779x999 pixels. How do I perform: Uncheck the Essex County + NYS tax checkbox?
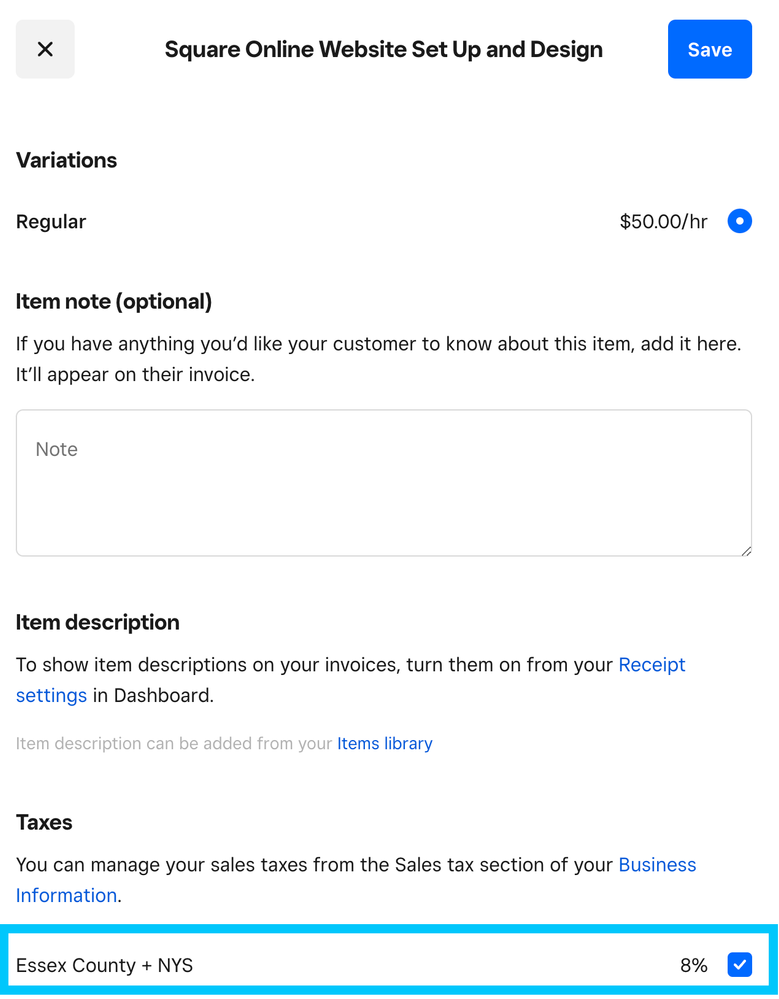click(739, 965)
